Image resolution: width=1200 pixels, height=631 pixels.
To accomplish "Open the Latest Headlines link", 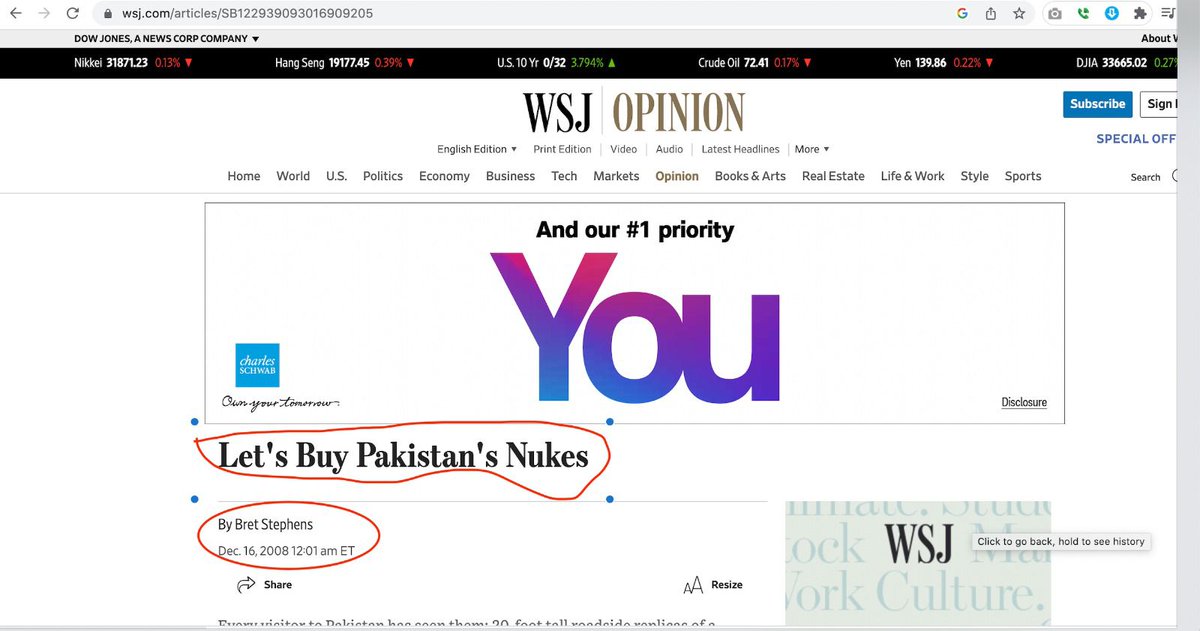I will coord(740,149).
